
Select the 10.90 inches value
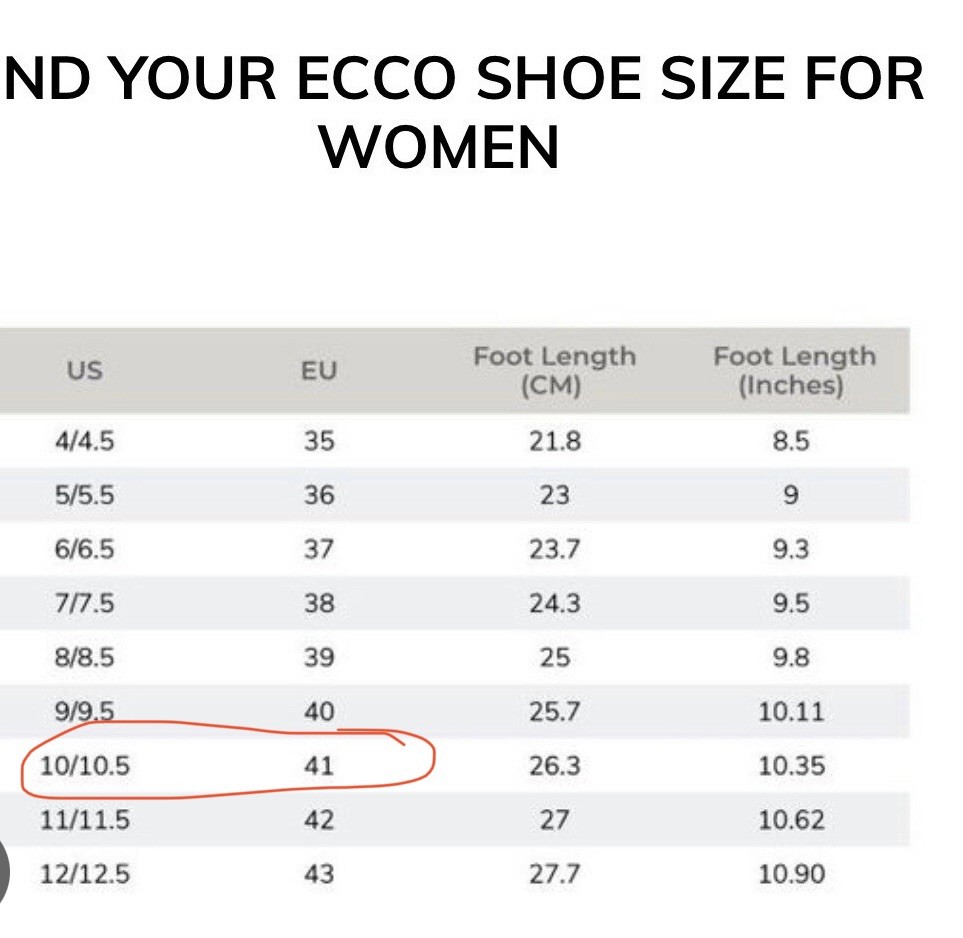point(792,874)
